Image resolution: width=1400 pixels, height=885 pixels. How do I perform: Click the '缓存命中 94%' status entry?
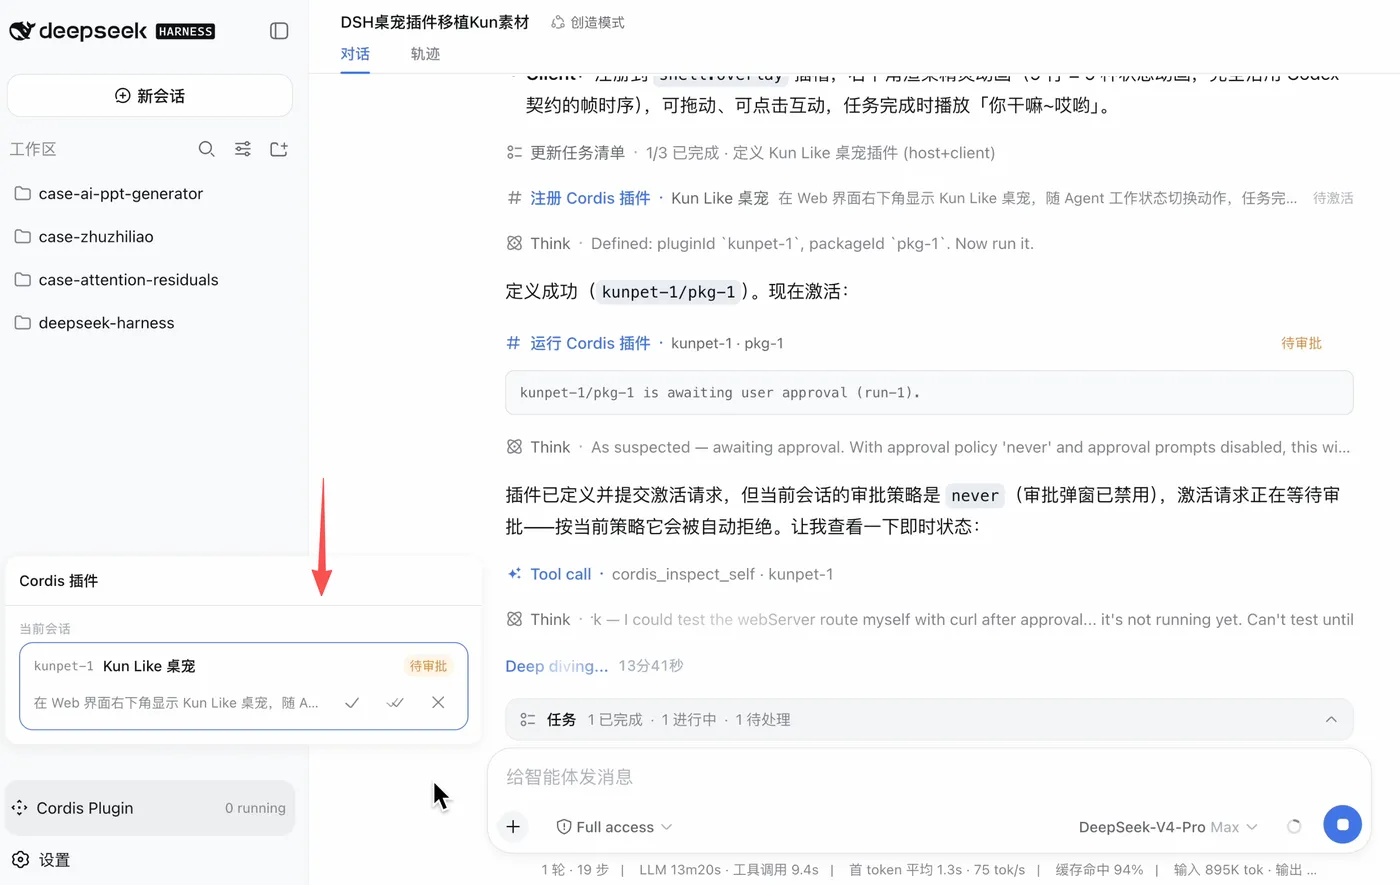pyautogui.click(x=1099, y=870)
